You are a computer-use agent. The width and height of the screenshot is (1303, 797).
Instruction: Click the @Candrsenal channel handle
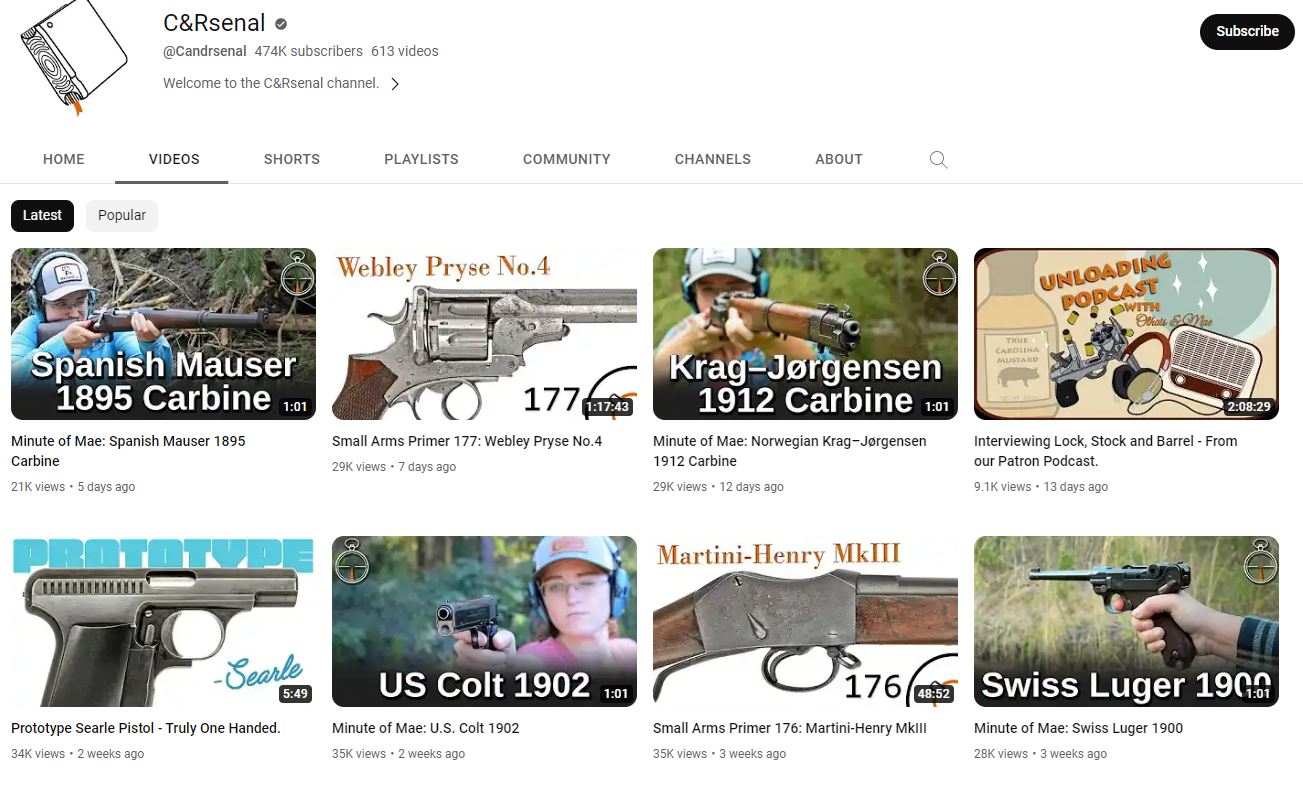205,51
